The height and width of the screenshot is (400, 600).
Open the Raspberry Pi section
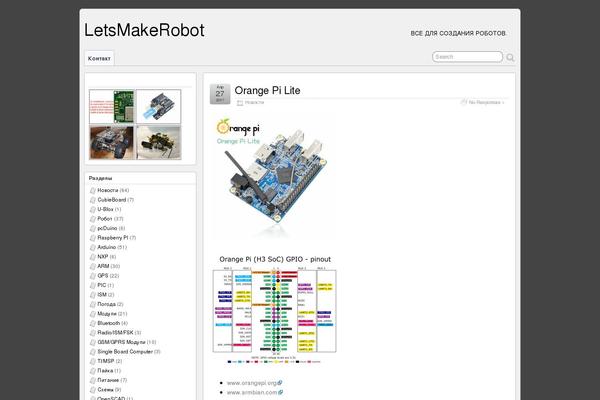click(112, 238)
